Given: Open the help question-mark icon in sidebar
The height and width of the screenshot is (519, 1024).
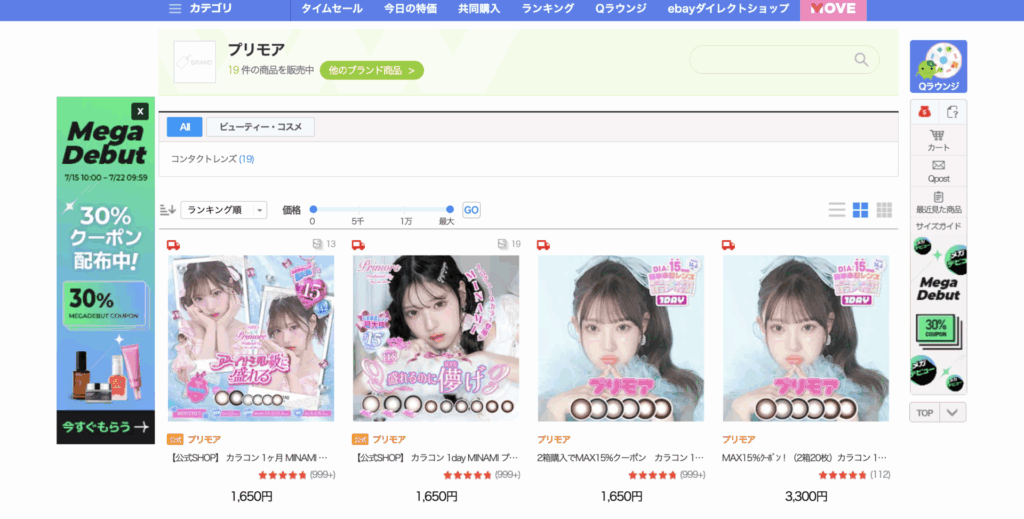Looking at the screenshot, I should pos(953,112).
